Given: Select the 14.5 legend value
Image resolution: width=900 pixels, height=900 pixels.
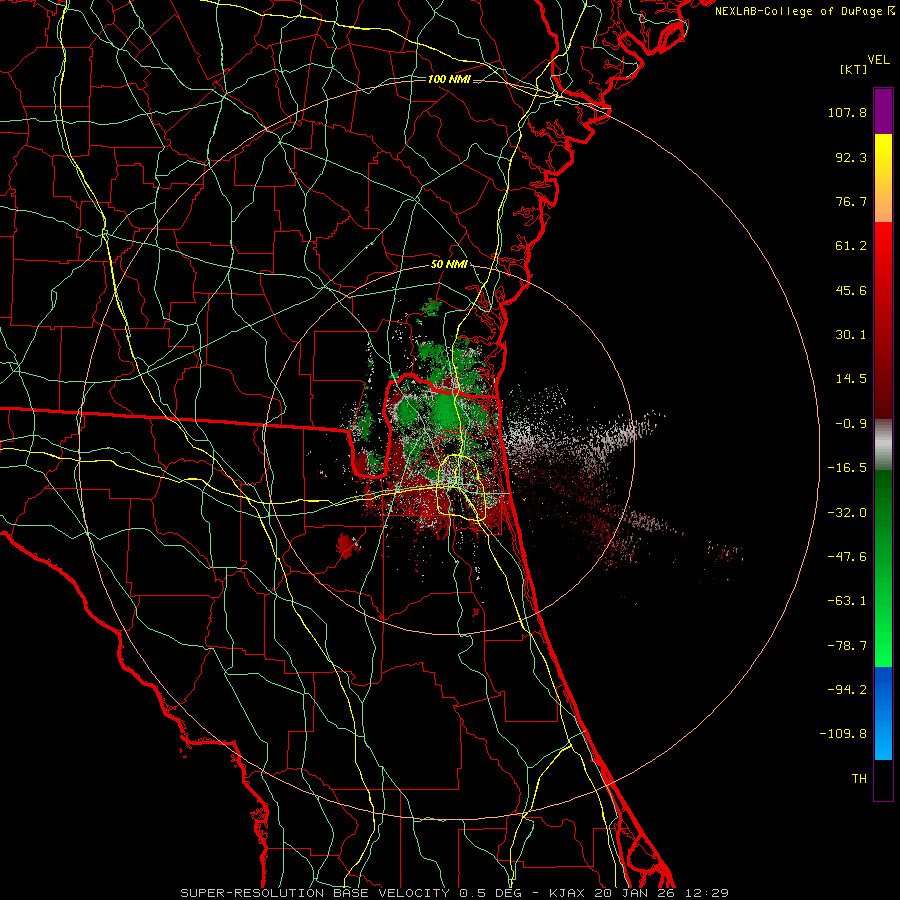Looking at the screenshot, I should pos(851,379).
